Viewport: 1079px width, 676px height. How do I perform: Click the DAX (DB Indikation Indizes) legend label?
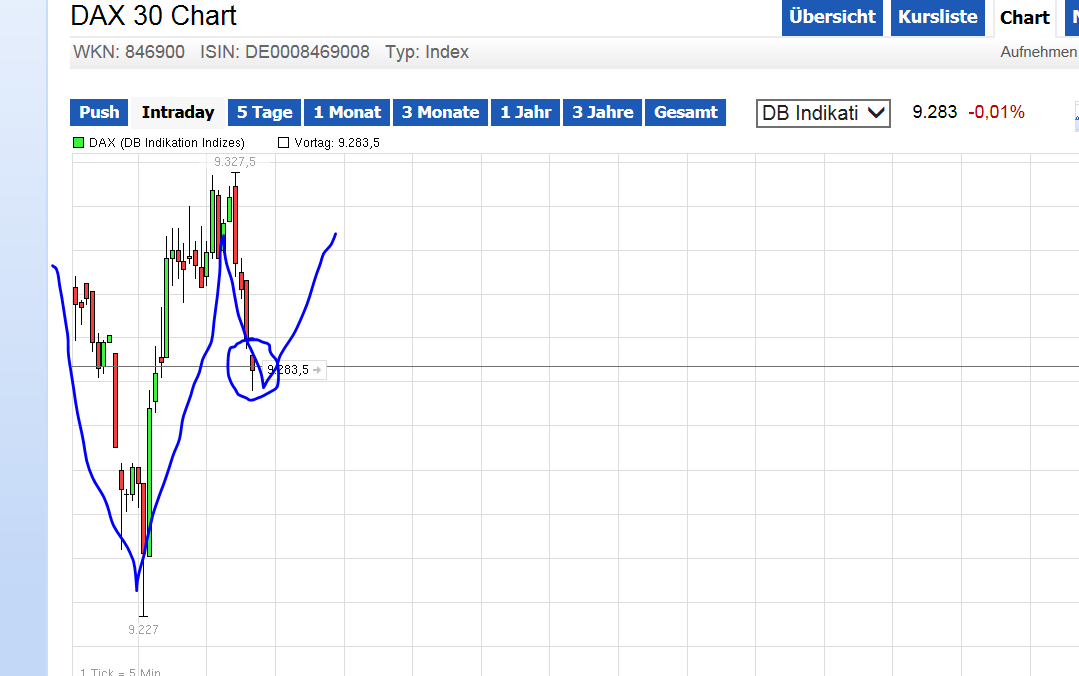167,142
